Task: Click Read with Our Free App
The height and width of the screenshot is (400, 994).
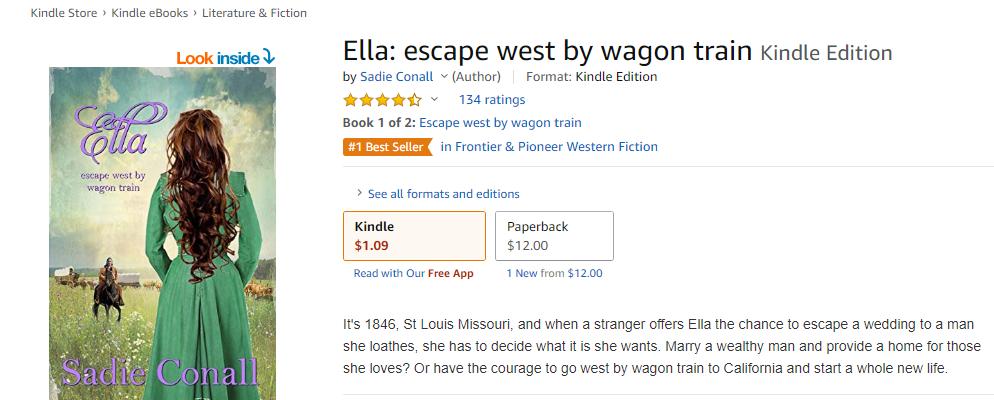Action: 413,274
